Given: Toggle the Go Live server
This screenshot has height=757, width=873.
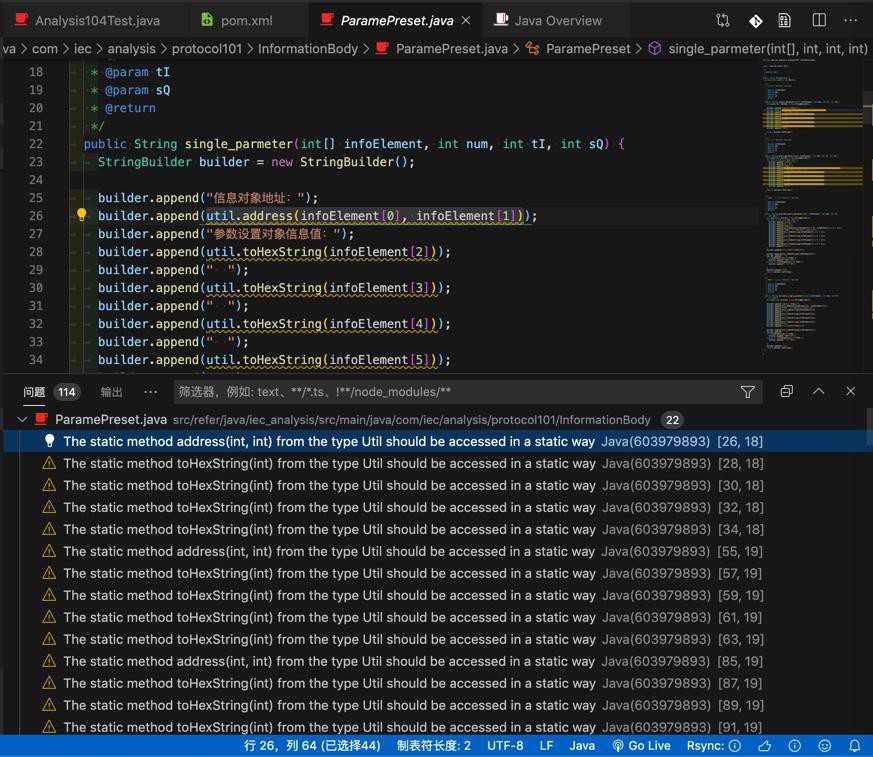Looking at the screenshot, I should pyautogui.click(x=641, y=745).
